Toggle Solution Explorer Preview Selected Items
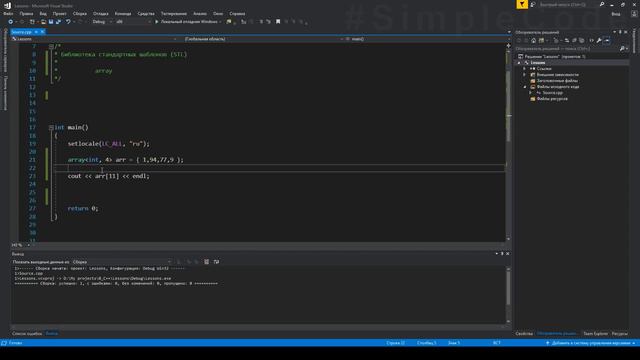This screenshot has height=360, width=640. (607, 40)
